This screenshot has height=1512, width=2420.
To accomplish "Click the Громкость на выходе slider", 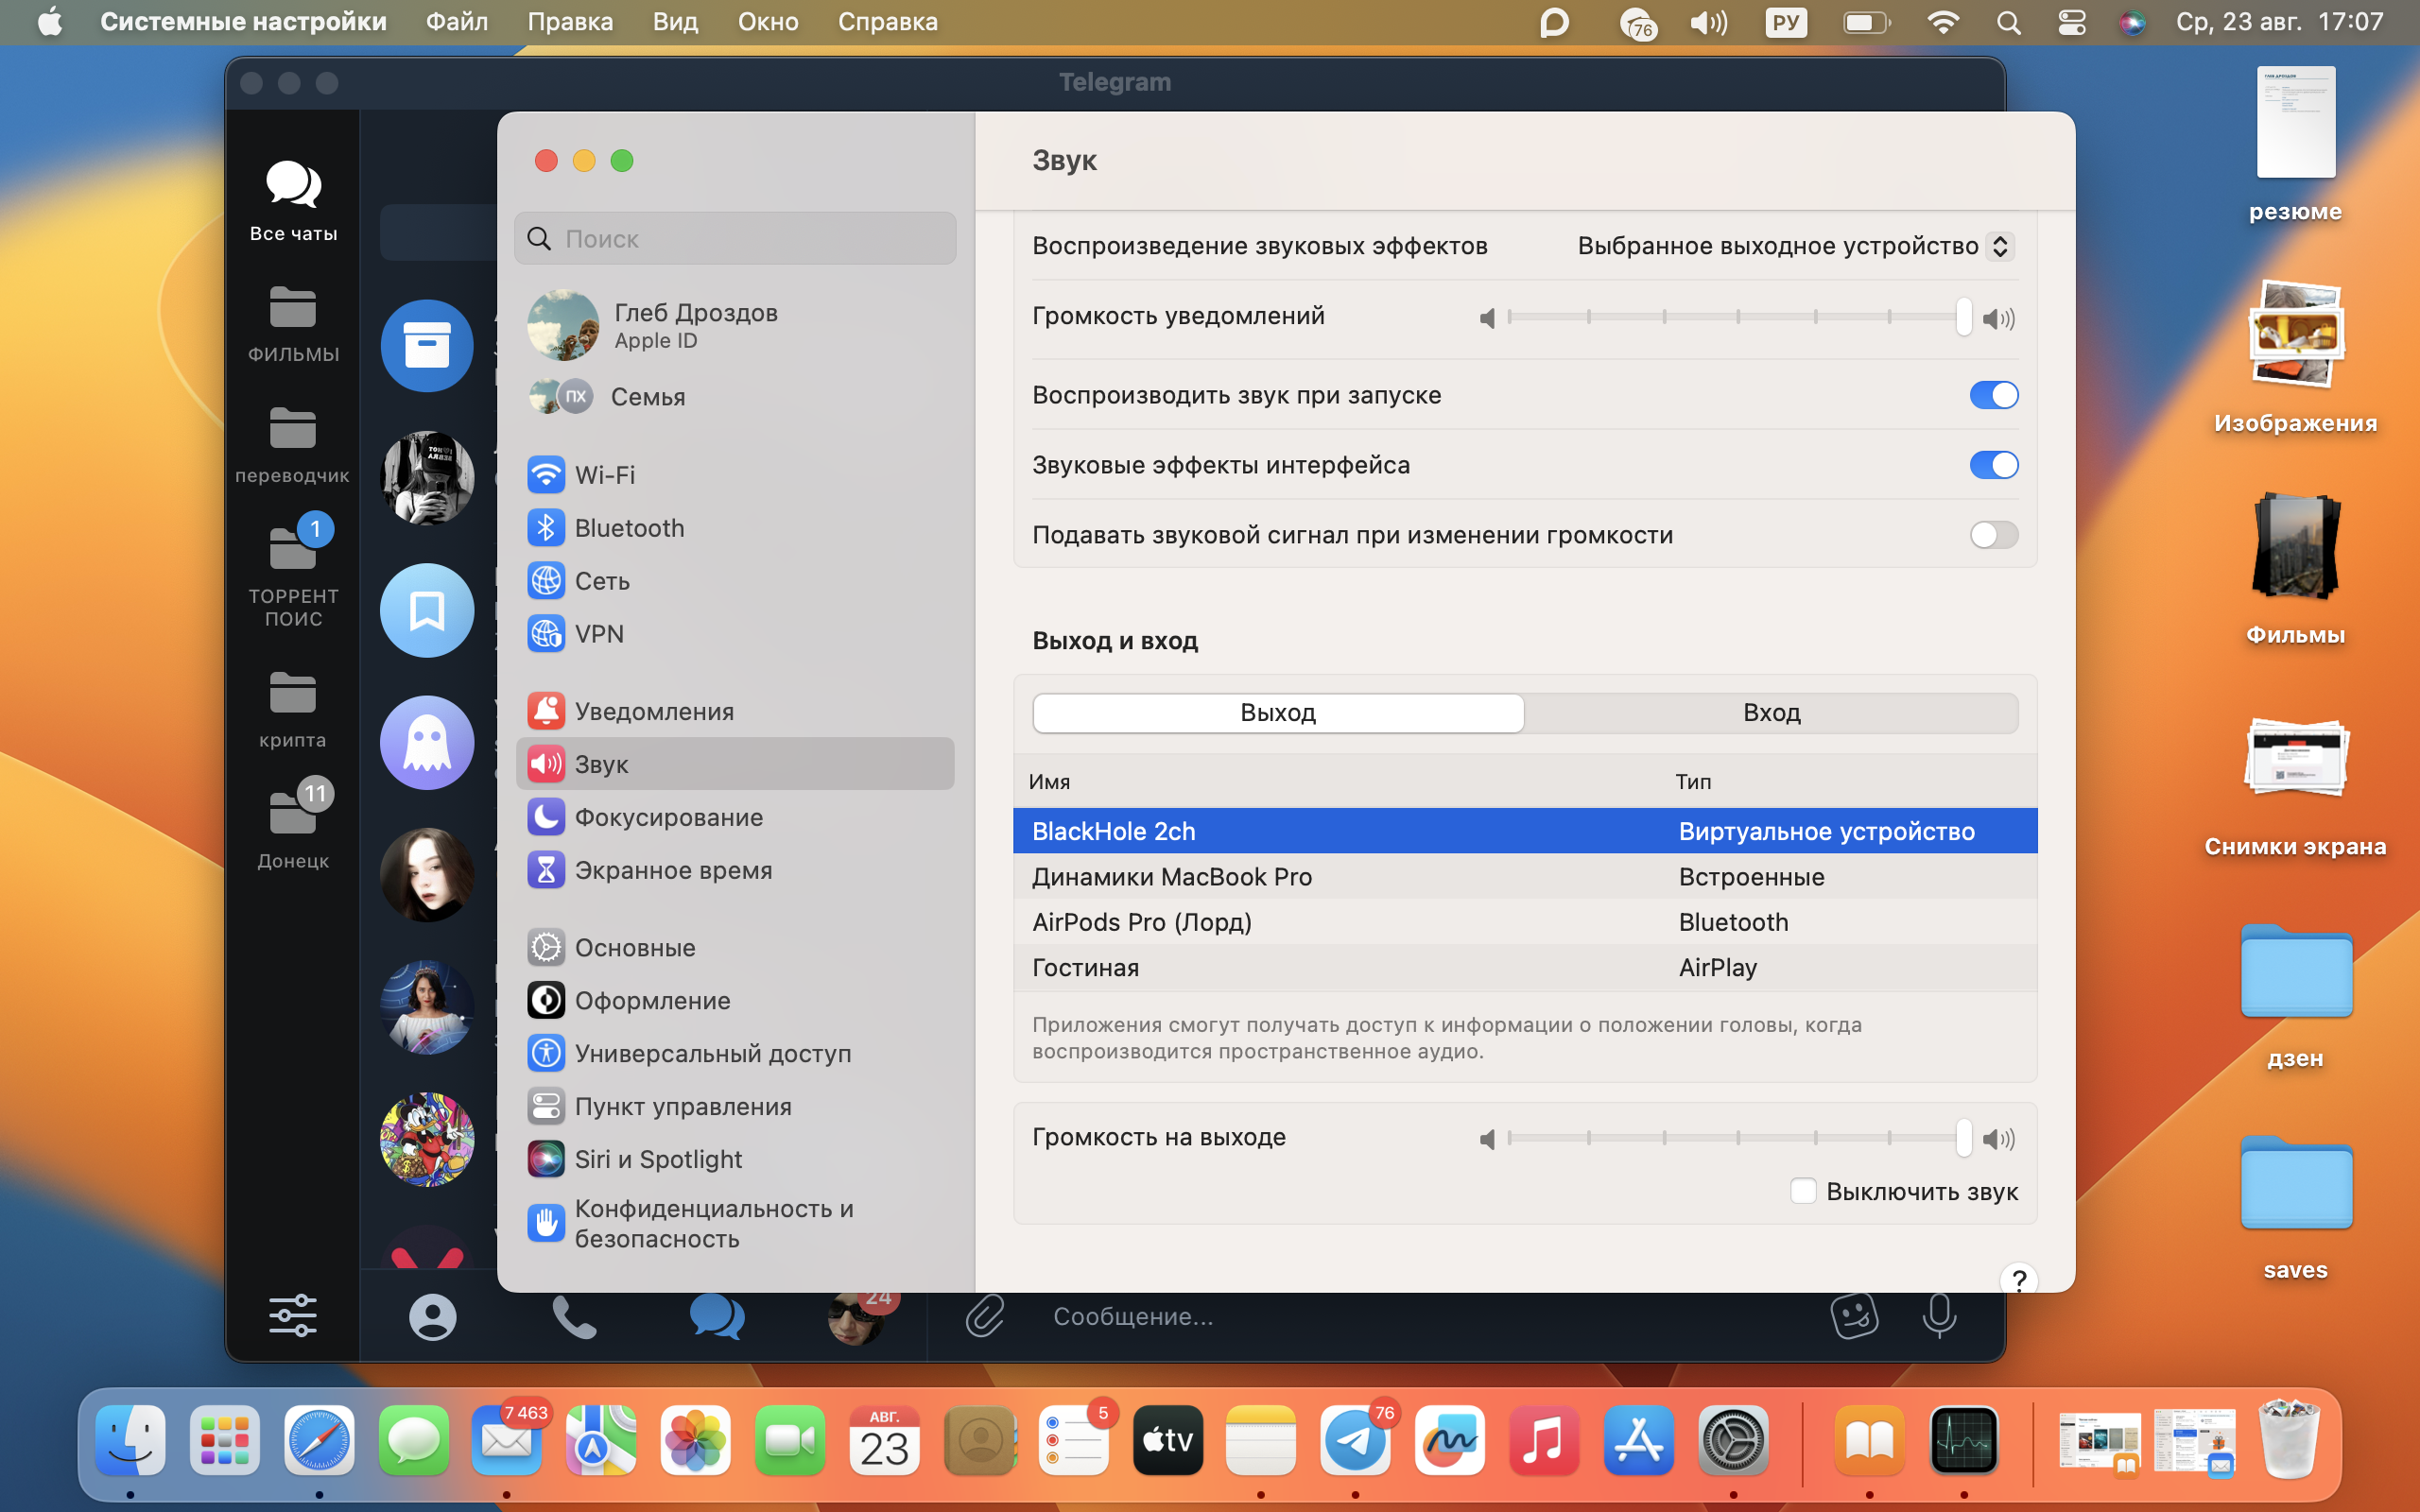I will (x=1738, y=1138).
